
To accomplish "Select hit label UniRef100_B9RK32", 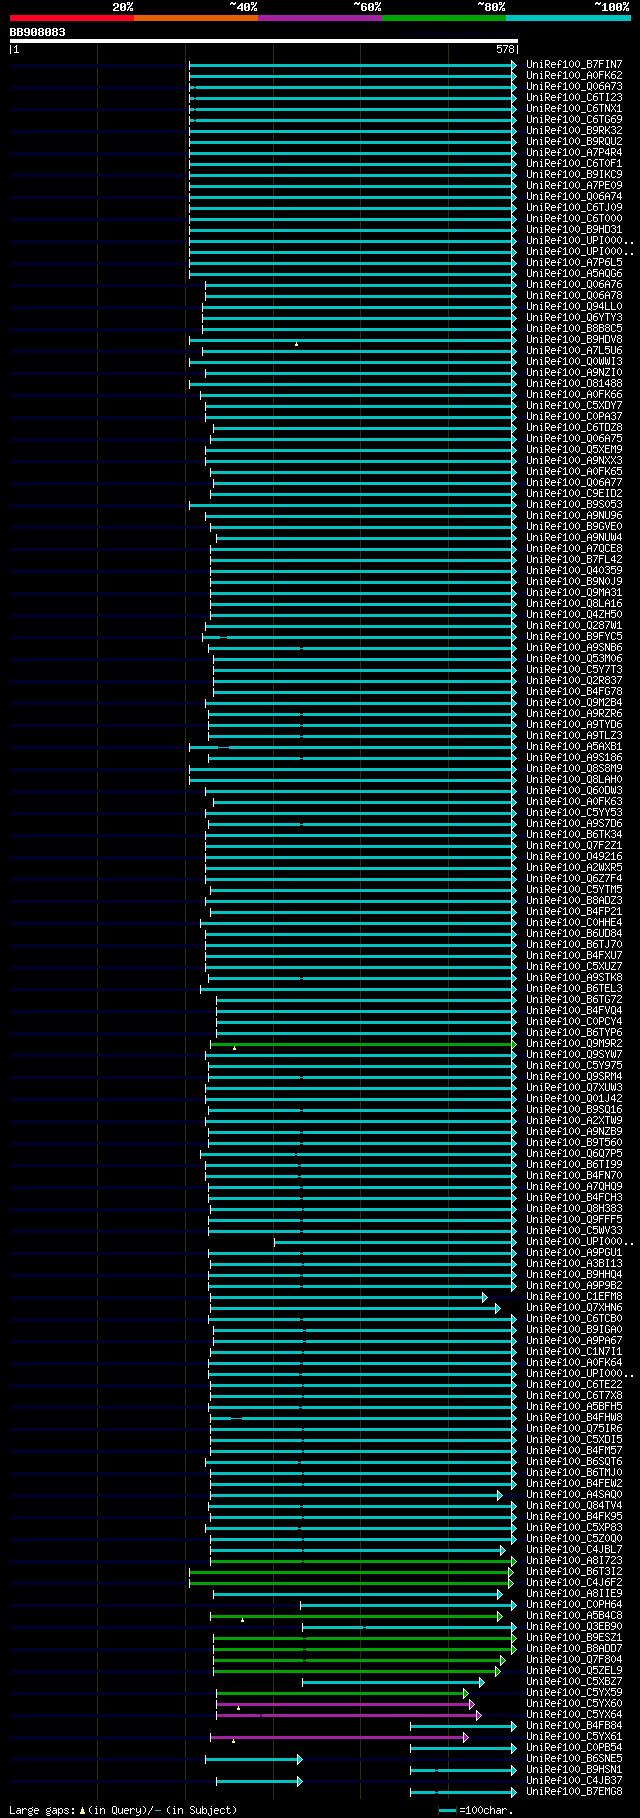I will (x=574, y=131).
